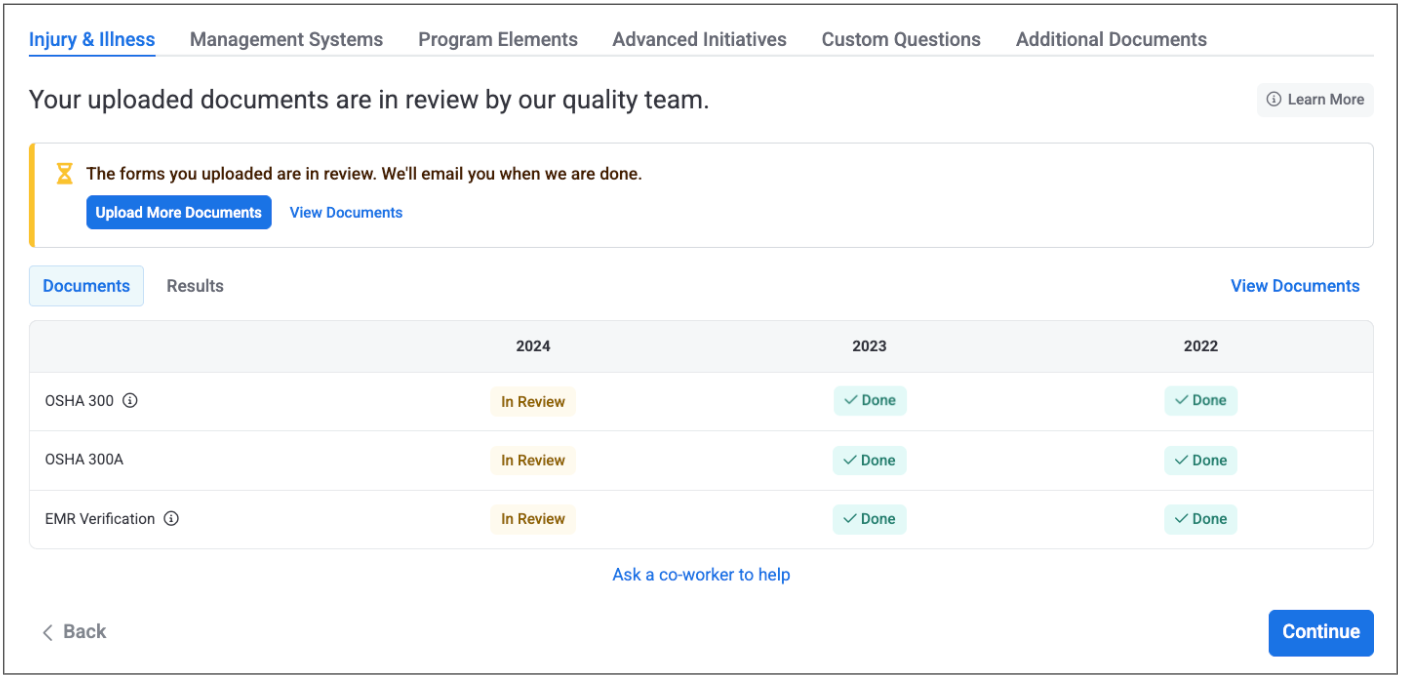Click the info icon next to OSHA 300
1402x678 pixels.
point(130,401)
